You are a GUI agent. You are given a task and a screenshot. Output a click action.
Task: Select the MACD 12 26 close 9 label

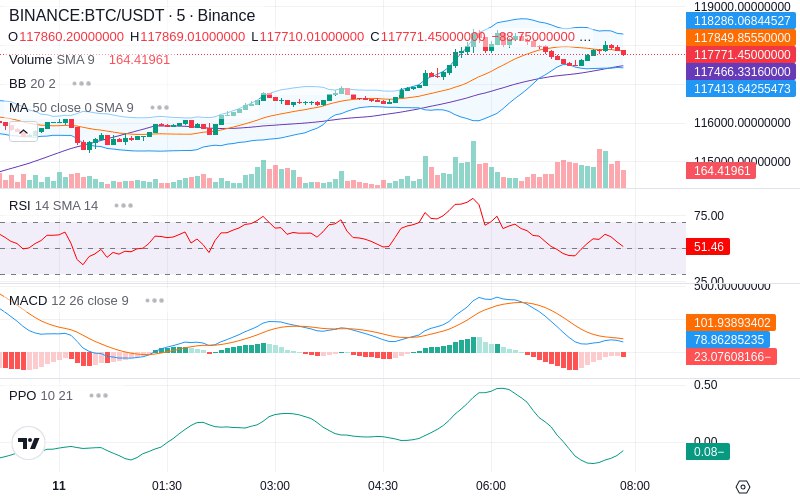tap(68, 301)
